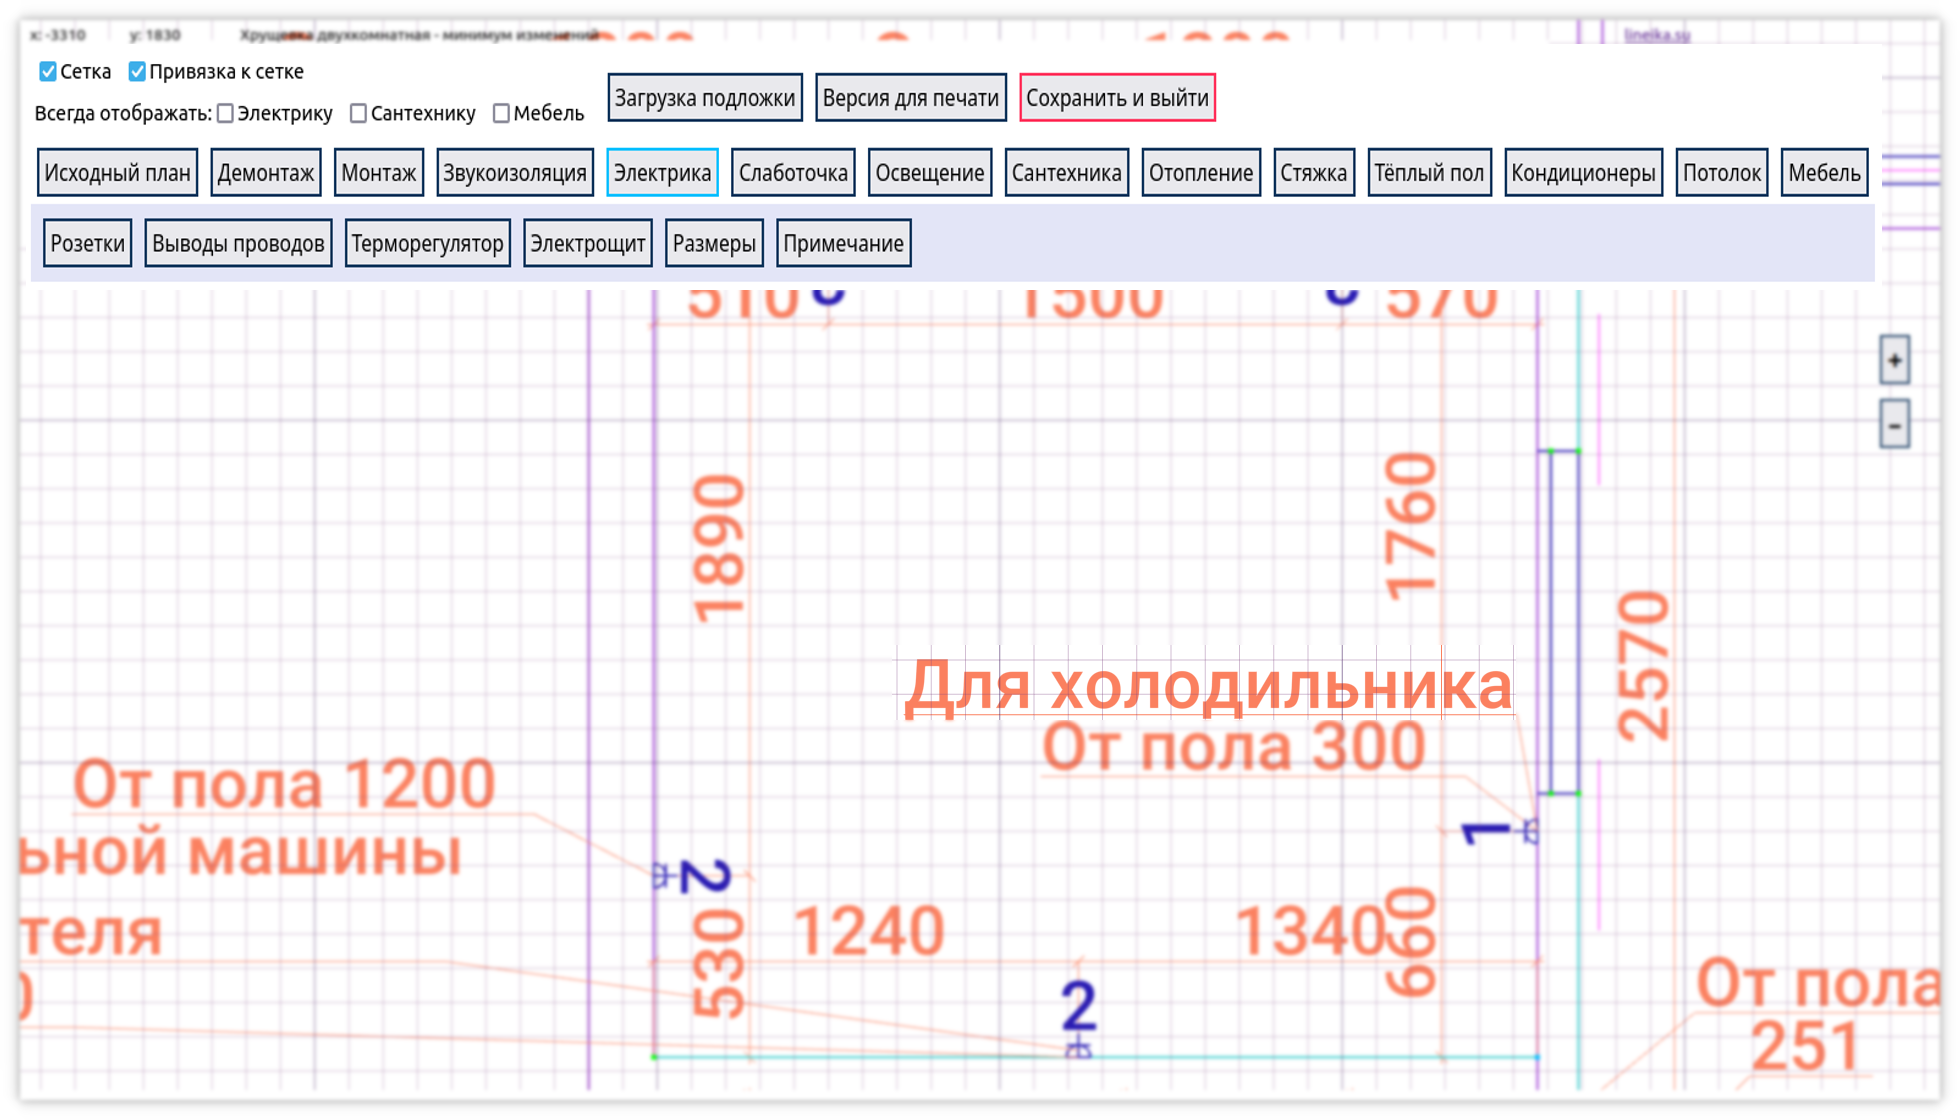This screenshot has width=1960, height=1120.
Task: Click the Загрузка подложки button
Action: pyautogui.click(x=704, y=97)
